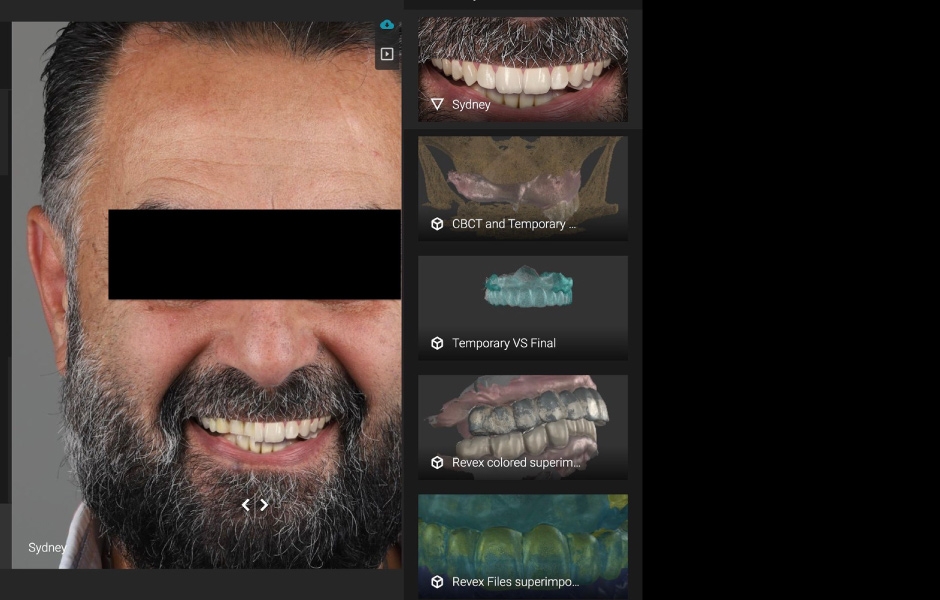Select the 'Temporary VS Final' label text
This screenshot has height=600, width=940.
coord(504,343)
